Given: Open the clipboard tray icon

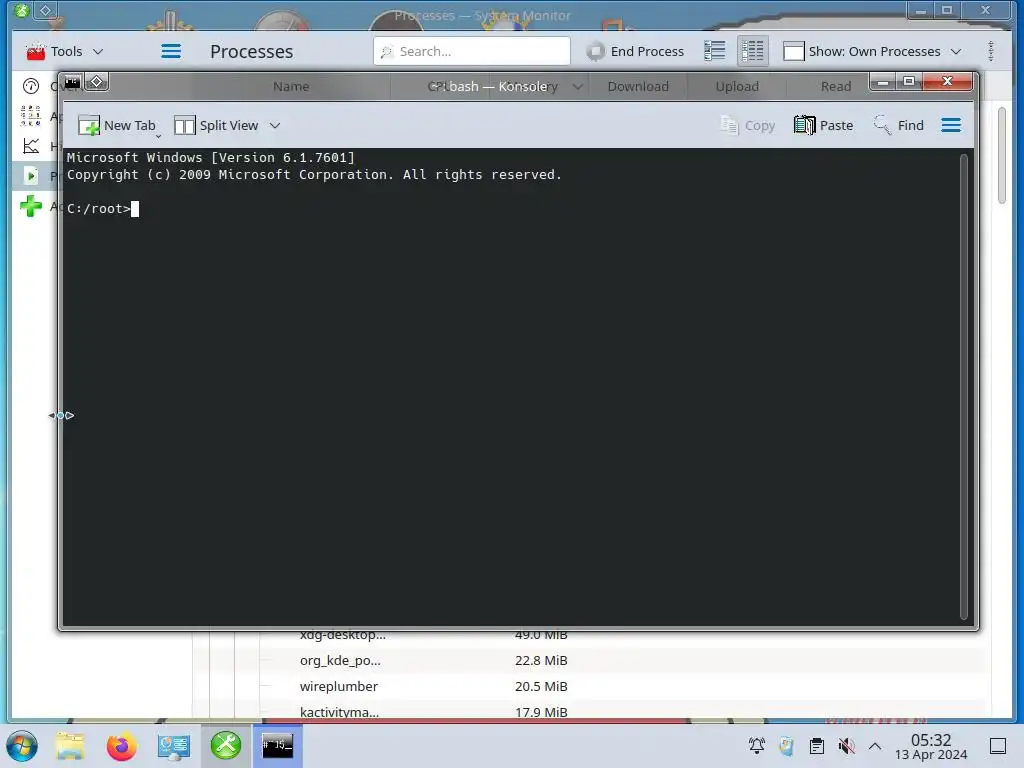Looking at the screenshot, I should [816, 746].
